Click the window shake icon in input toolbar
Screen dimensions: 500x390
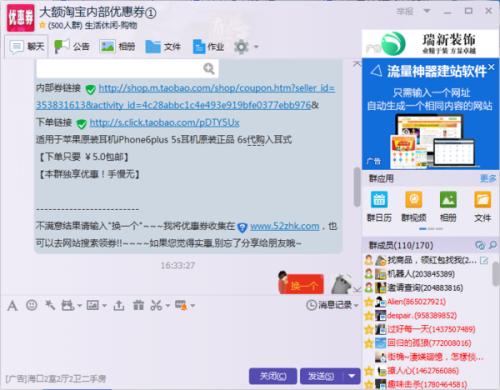pyautogui.click(x=50, y=305)
